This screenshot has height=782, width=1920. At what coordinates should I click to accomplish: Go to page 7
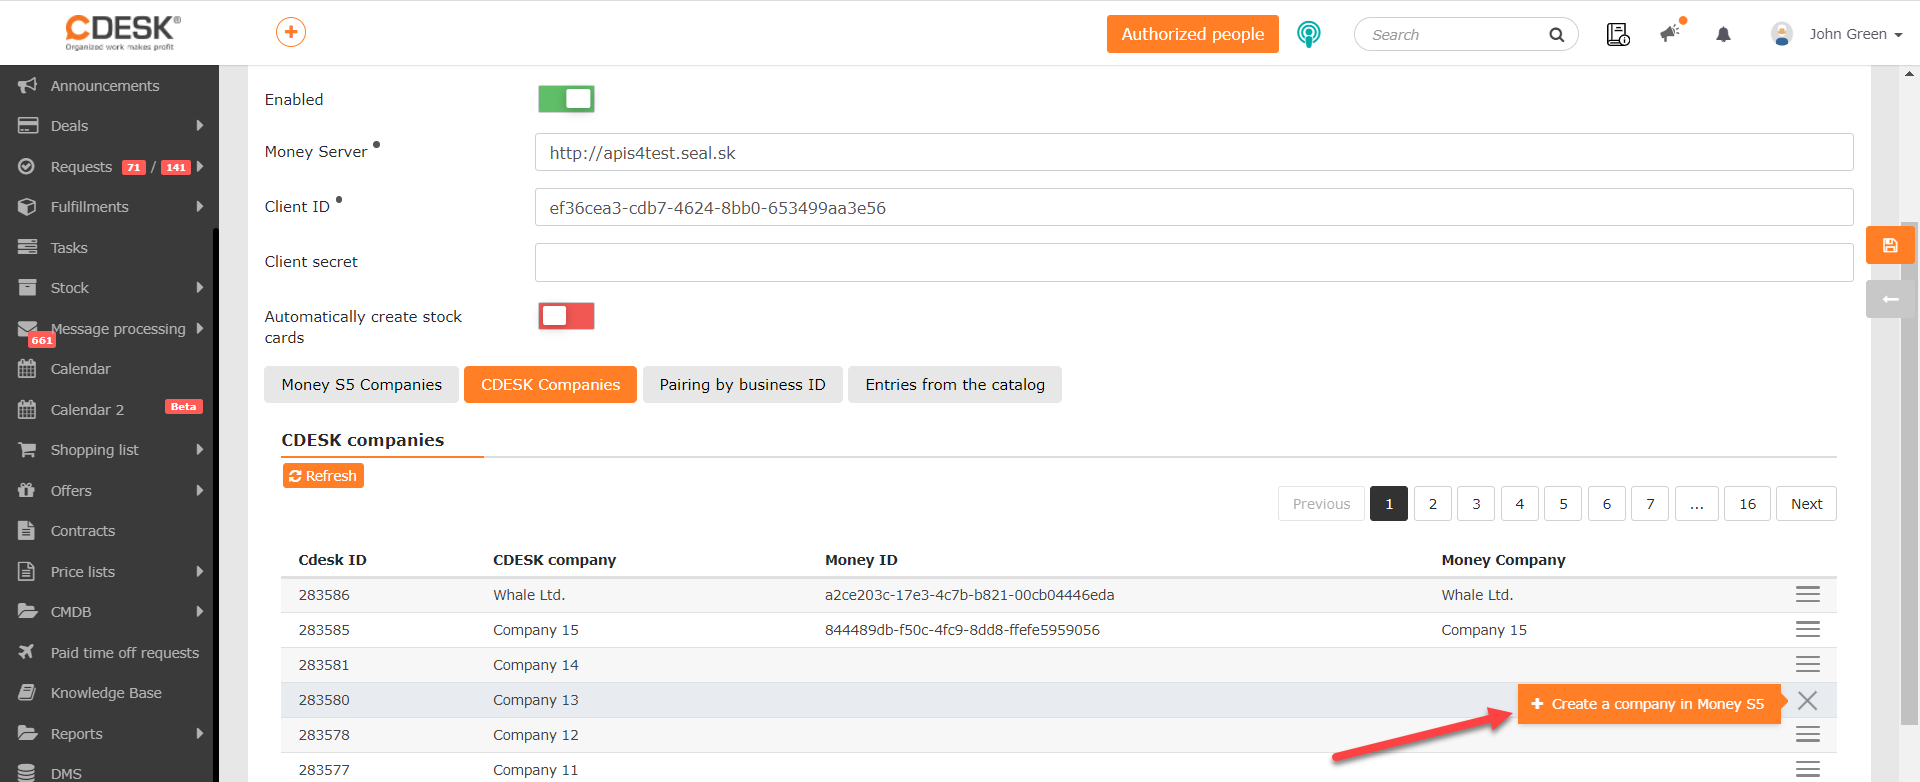tap(1650, 504)
